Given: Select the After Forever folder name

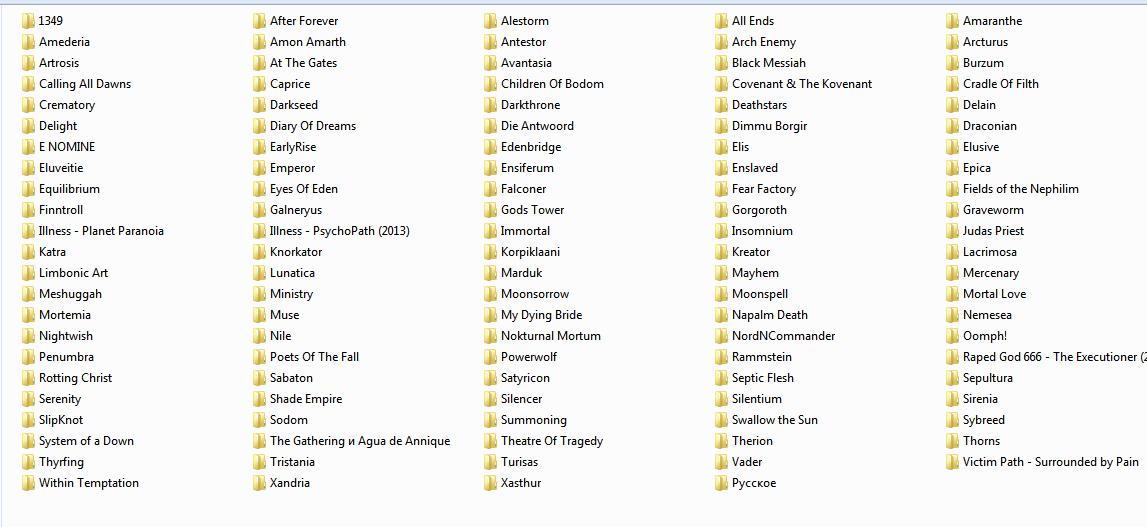Looking at the screenshot, I should pyautogui.click(x=304, y=20).
